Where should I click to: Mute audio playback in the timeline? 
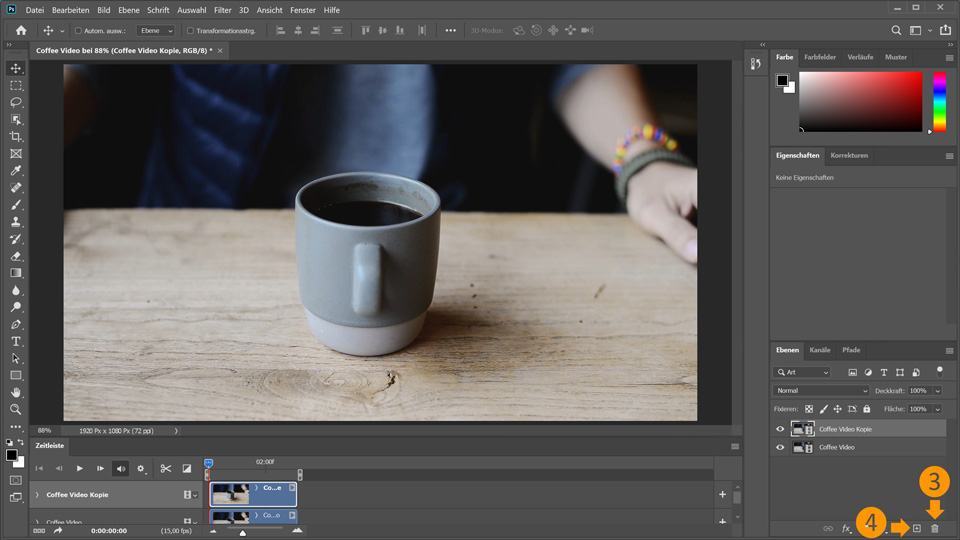pos(121,468)
